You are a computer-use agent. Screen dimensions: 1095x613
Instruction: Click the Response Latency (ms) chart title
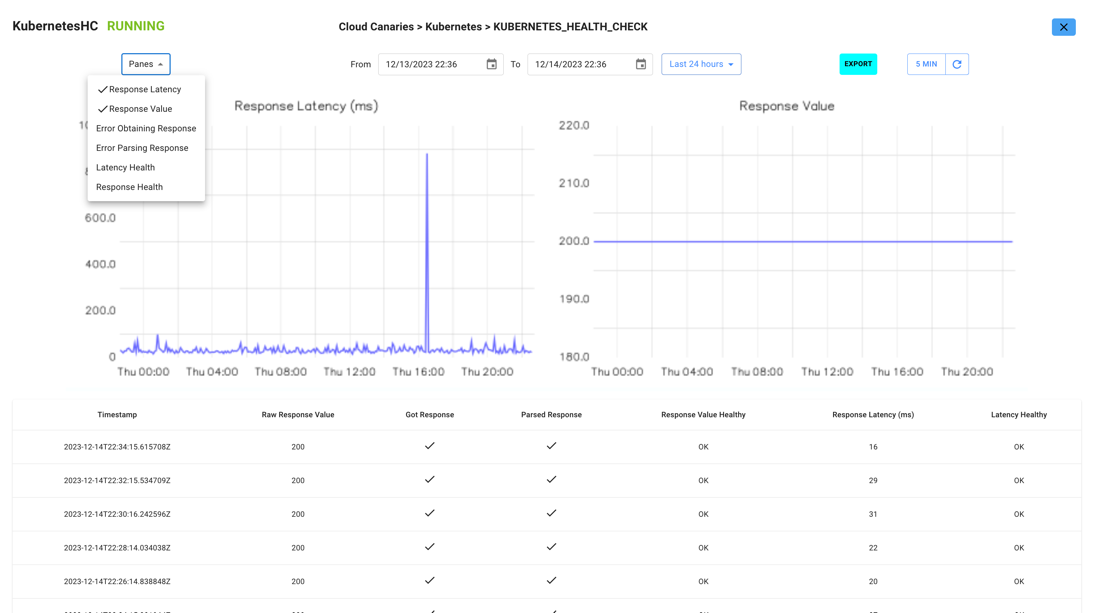[x=306, y=106]
